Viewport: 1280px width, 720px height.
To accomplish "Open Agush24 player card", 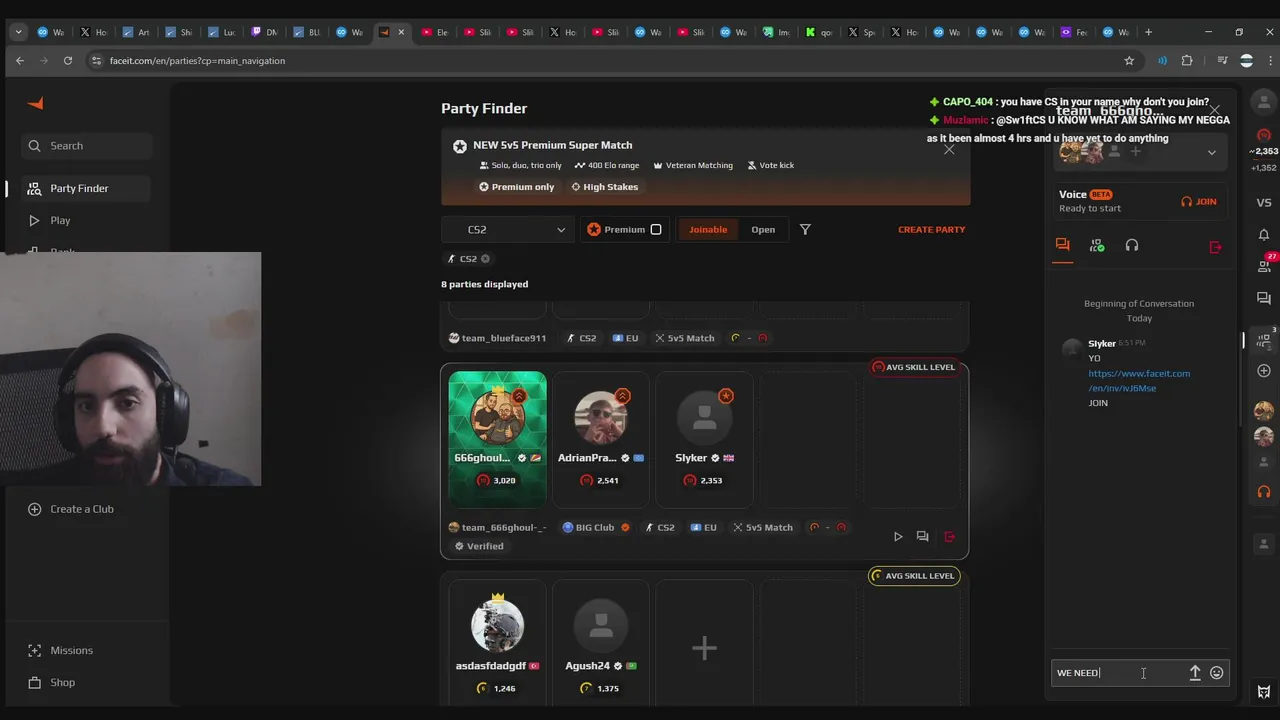I will click(601, 645).
